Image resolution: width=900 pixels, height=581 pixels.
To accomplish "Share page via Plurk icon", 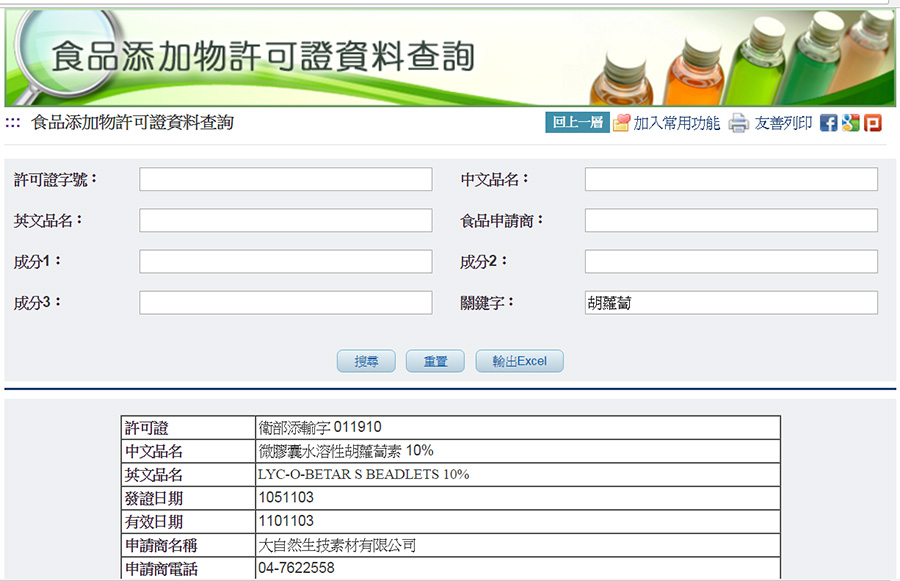I will [x=873, y=123].
